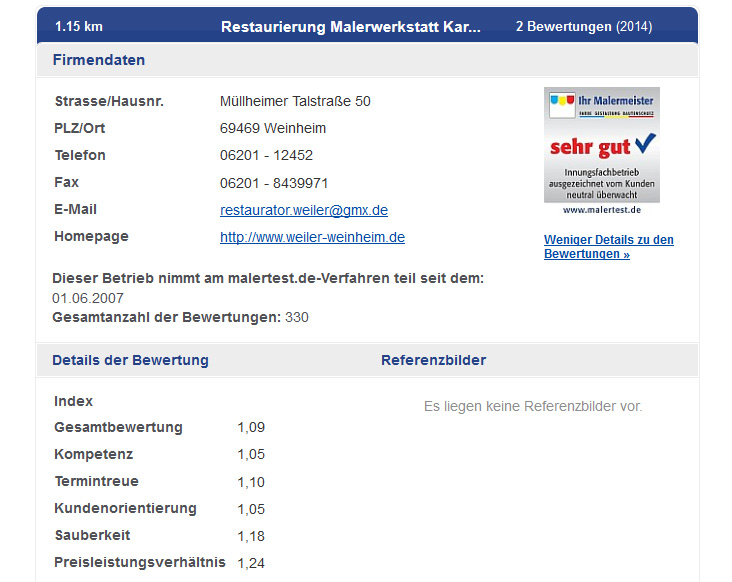The height and width of the screenshot is (582, 732).
Task: Click company title 'Restaurierung Malerwerkstatt Kar...'
Action: point(350,26)
